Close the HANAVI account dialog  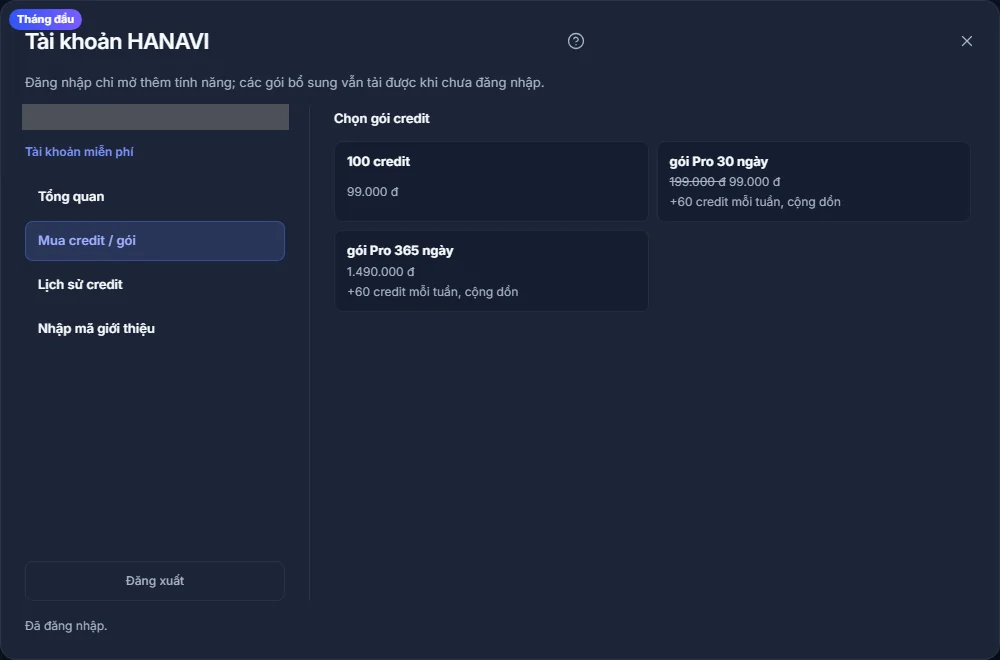point(966,41)
